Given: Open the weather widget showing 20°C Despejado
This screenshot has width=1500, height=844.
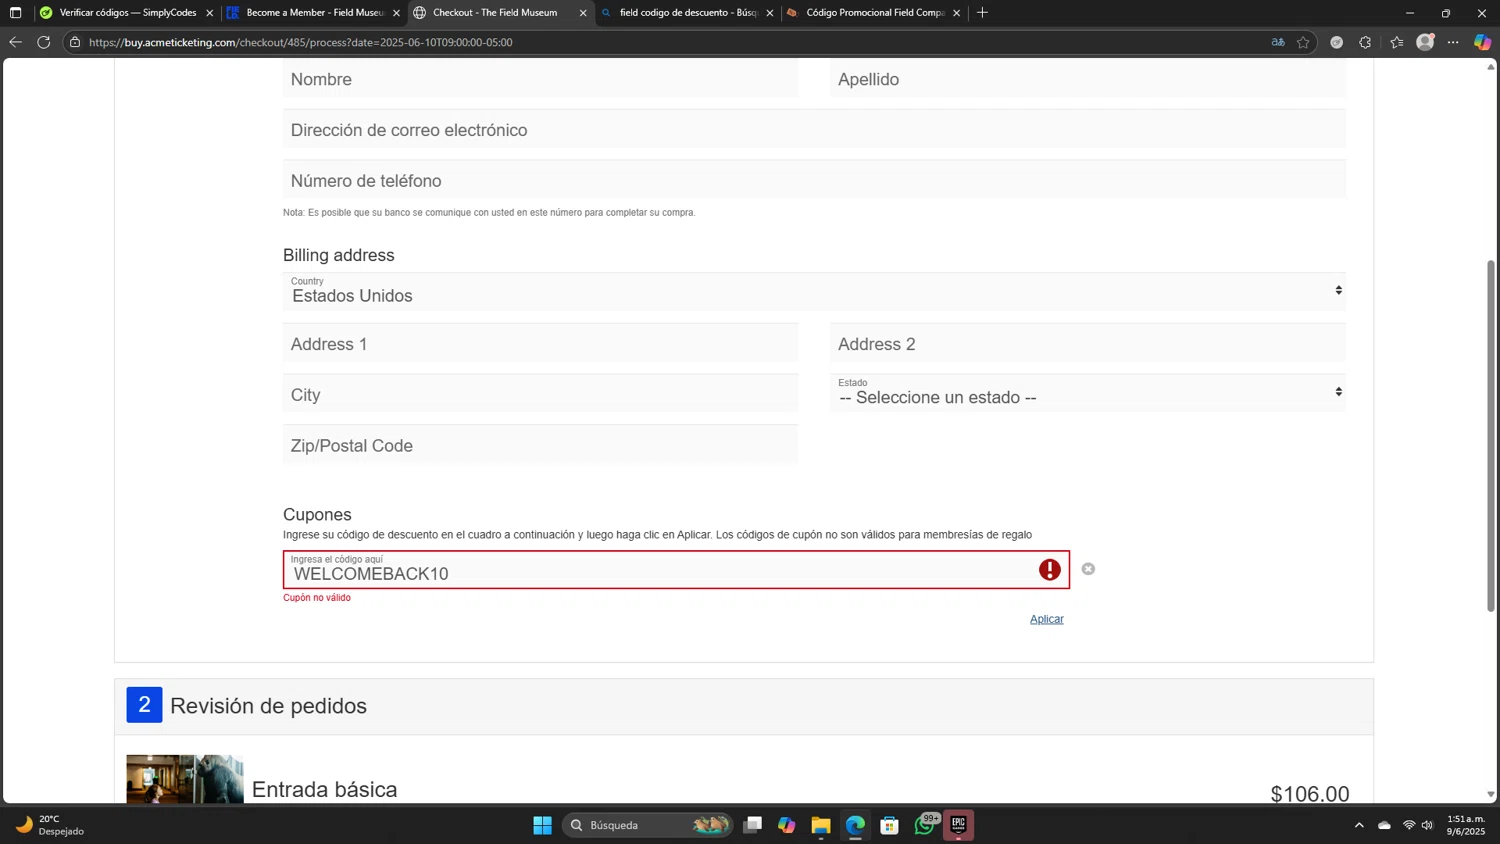Looking at the screenshot, I should [x=50, y=825].
